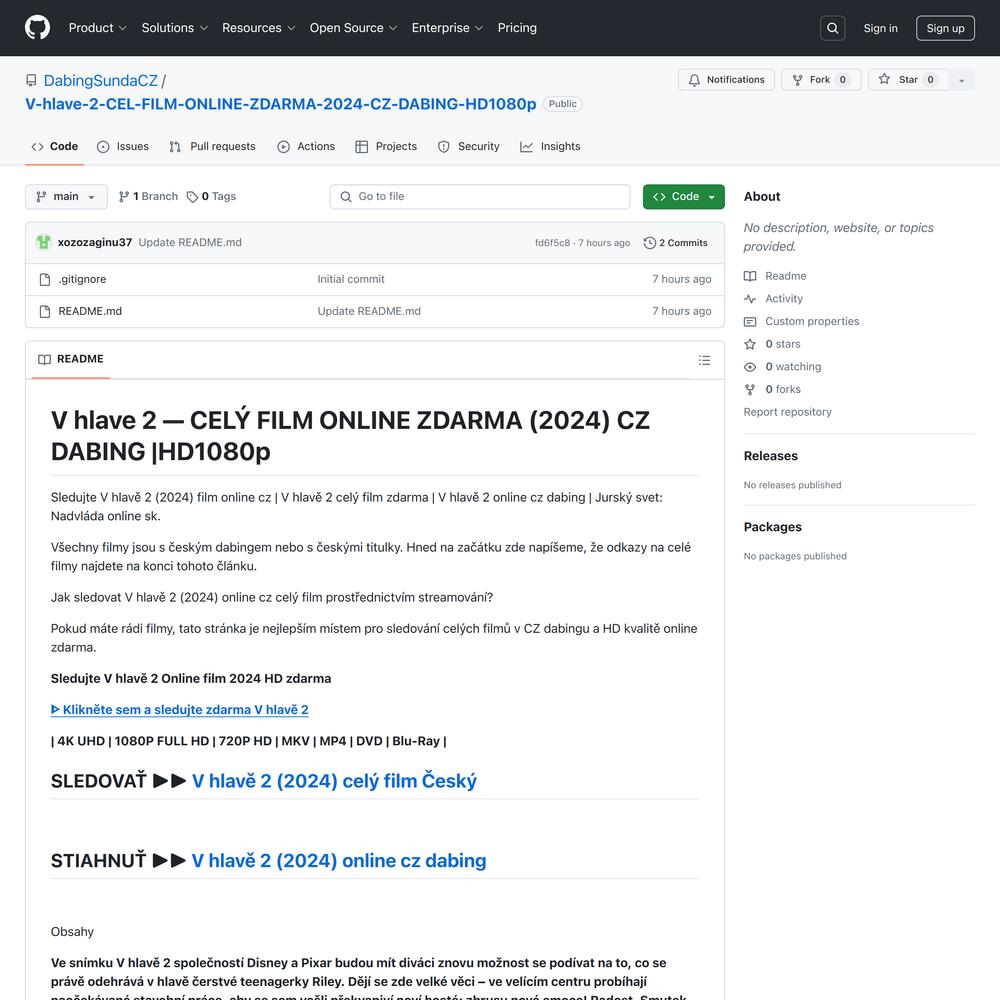Open 'V hlavě 2 (2024) celý film Český' link
The image size is (1000, 1000).
[334, 781]
